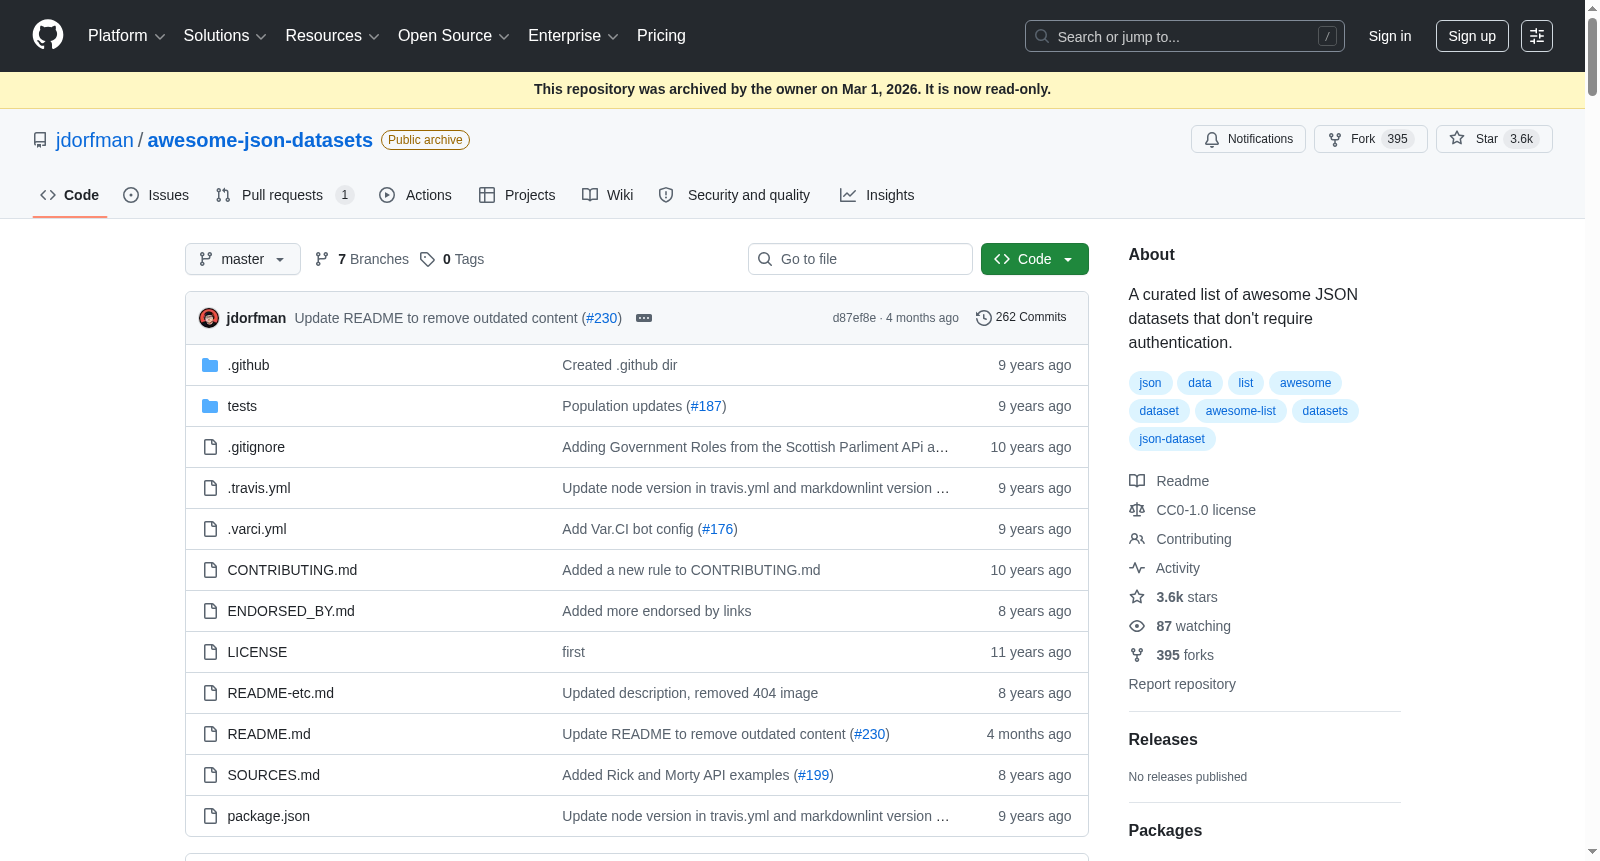Screen dimensions: 1600x861
Task: Click the Sign up button
Action: click(1472, 36)
